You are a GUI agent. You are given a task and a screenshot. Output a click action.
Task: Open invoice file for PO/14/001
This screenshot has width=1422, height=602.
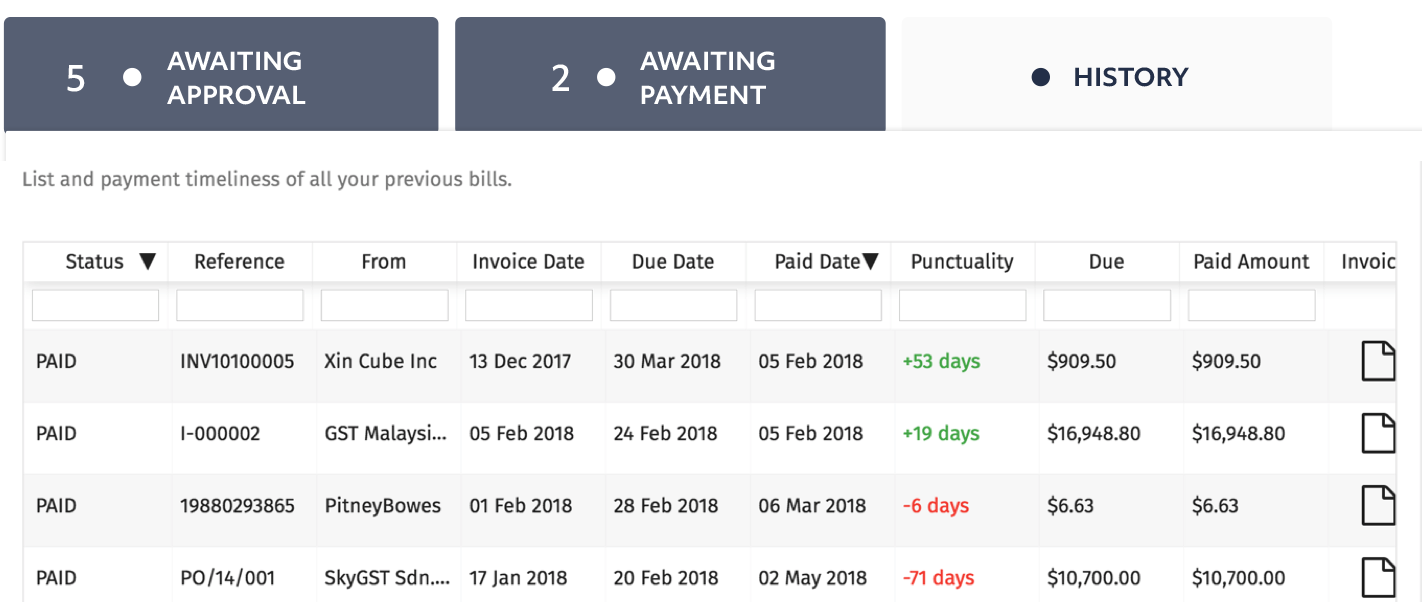[x=1379, y=577]
